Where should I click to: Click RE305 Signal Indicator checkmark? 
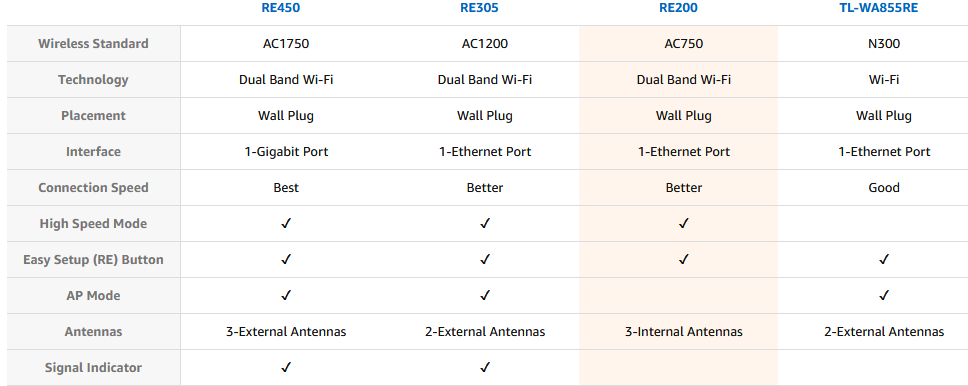(485, 367)
